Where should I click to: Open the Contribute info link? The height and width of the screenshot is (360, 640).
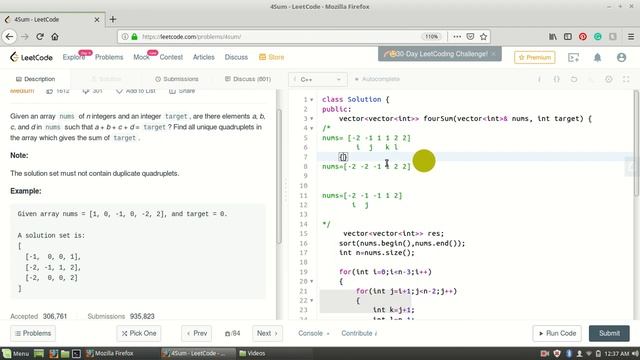(x=359, y=333)
